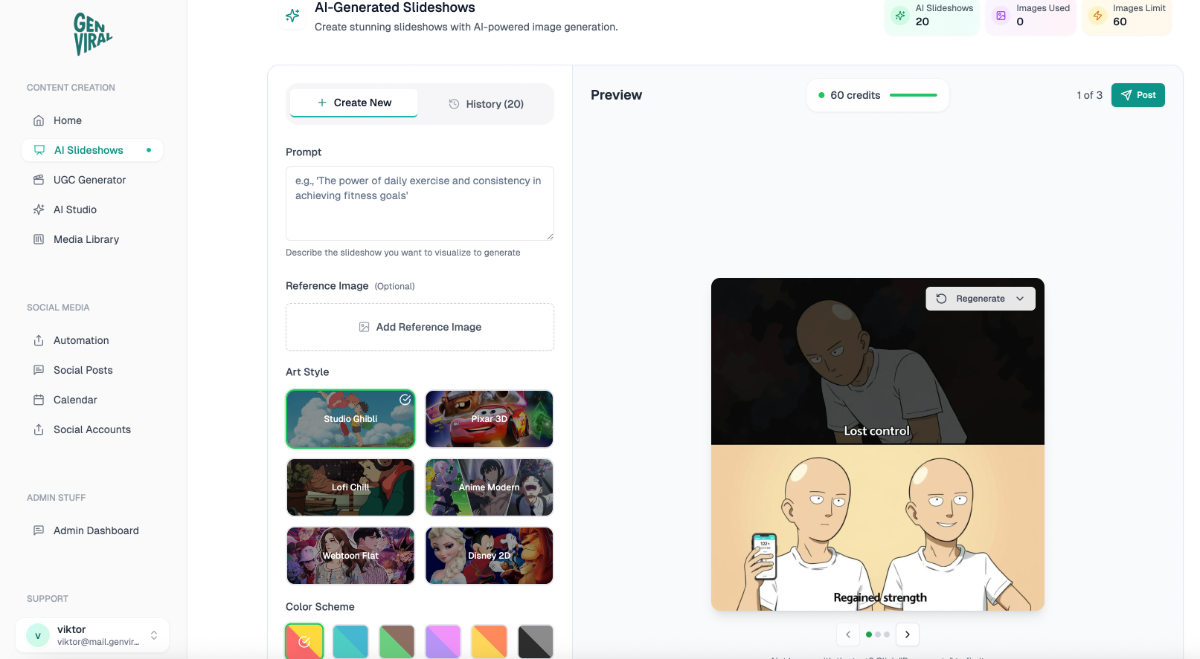Choose the pink and purple color scheme

[x=443, y=642]
